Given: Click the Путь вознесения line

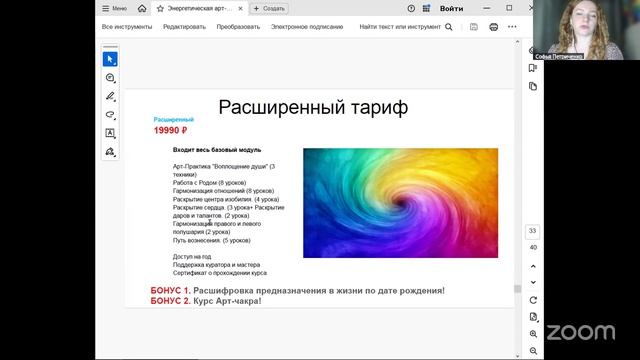Looking at the screenshot, I should coord(211,240).
